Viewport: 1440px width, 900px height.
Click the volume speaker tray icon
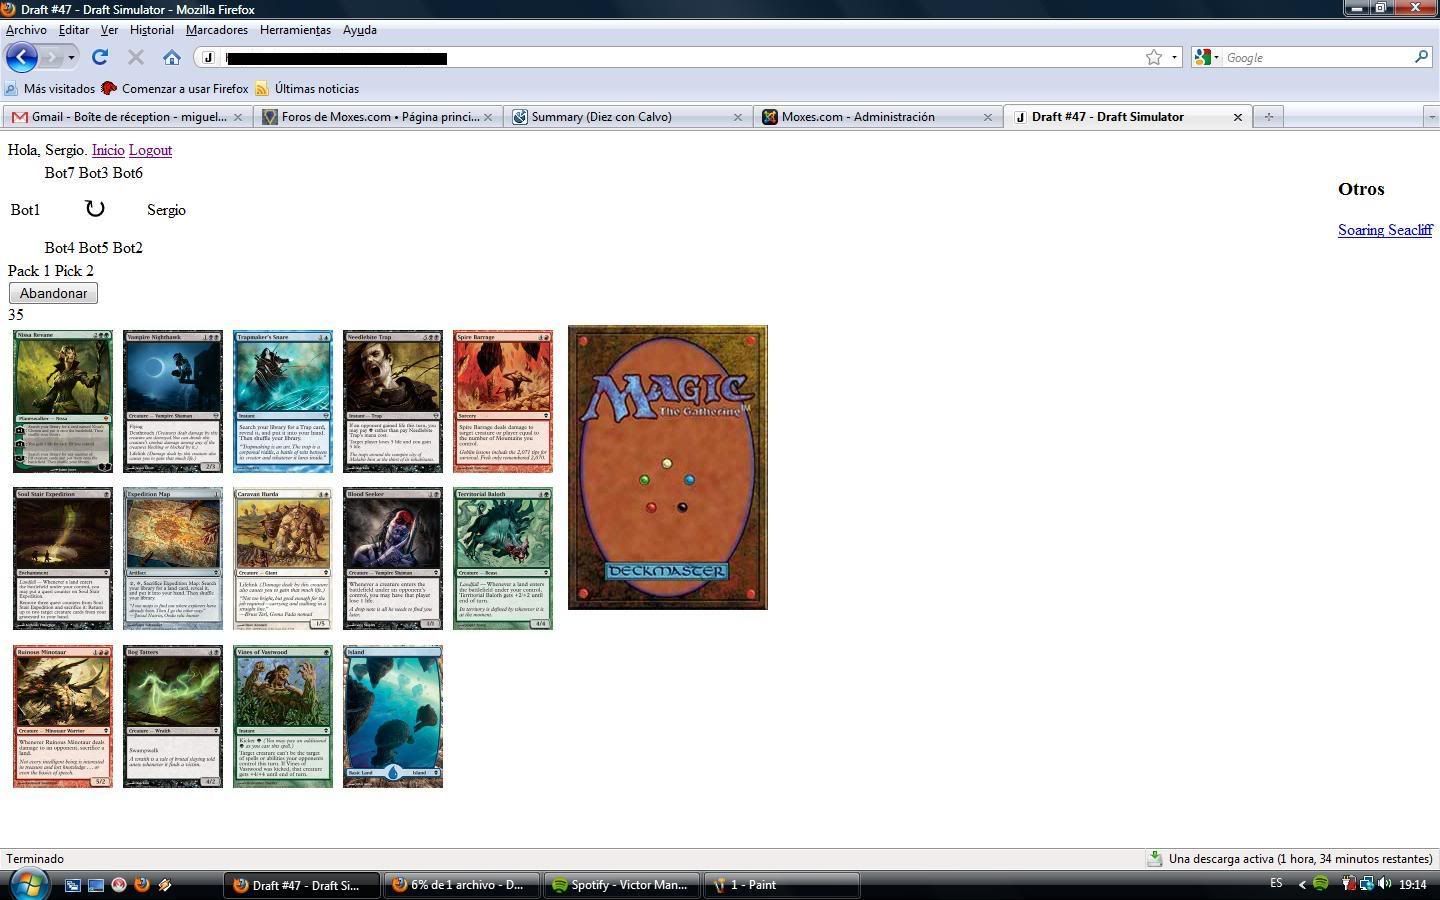[x=1384, y=884]
